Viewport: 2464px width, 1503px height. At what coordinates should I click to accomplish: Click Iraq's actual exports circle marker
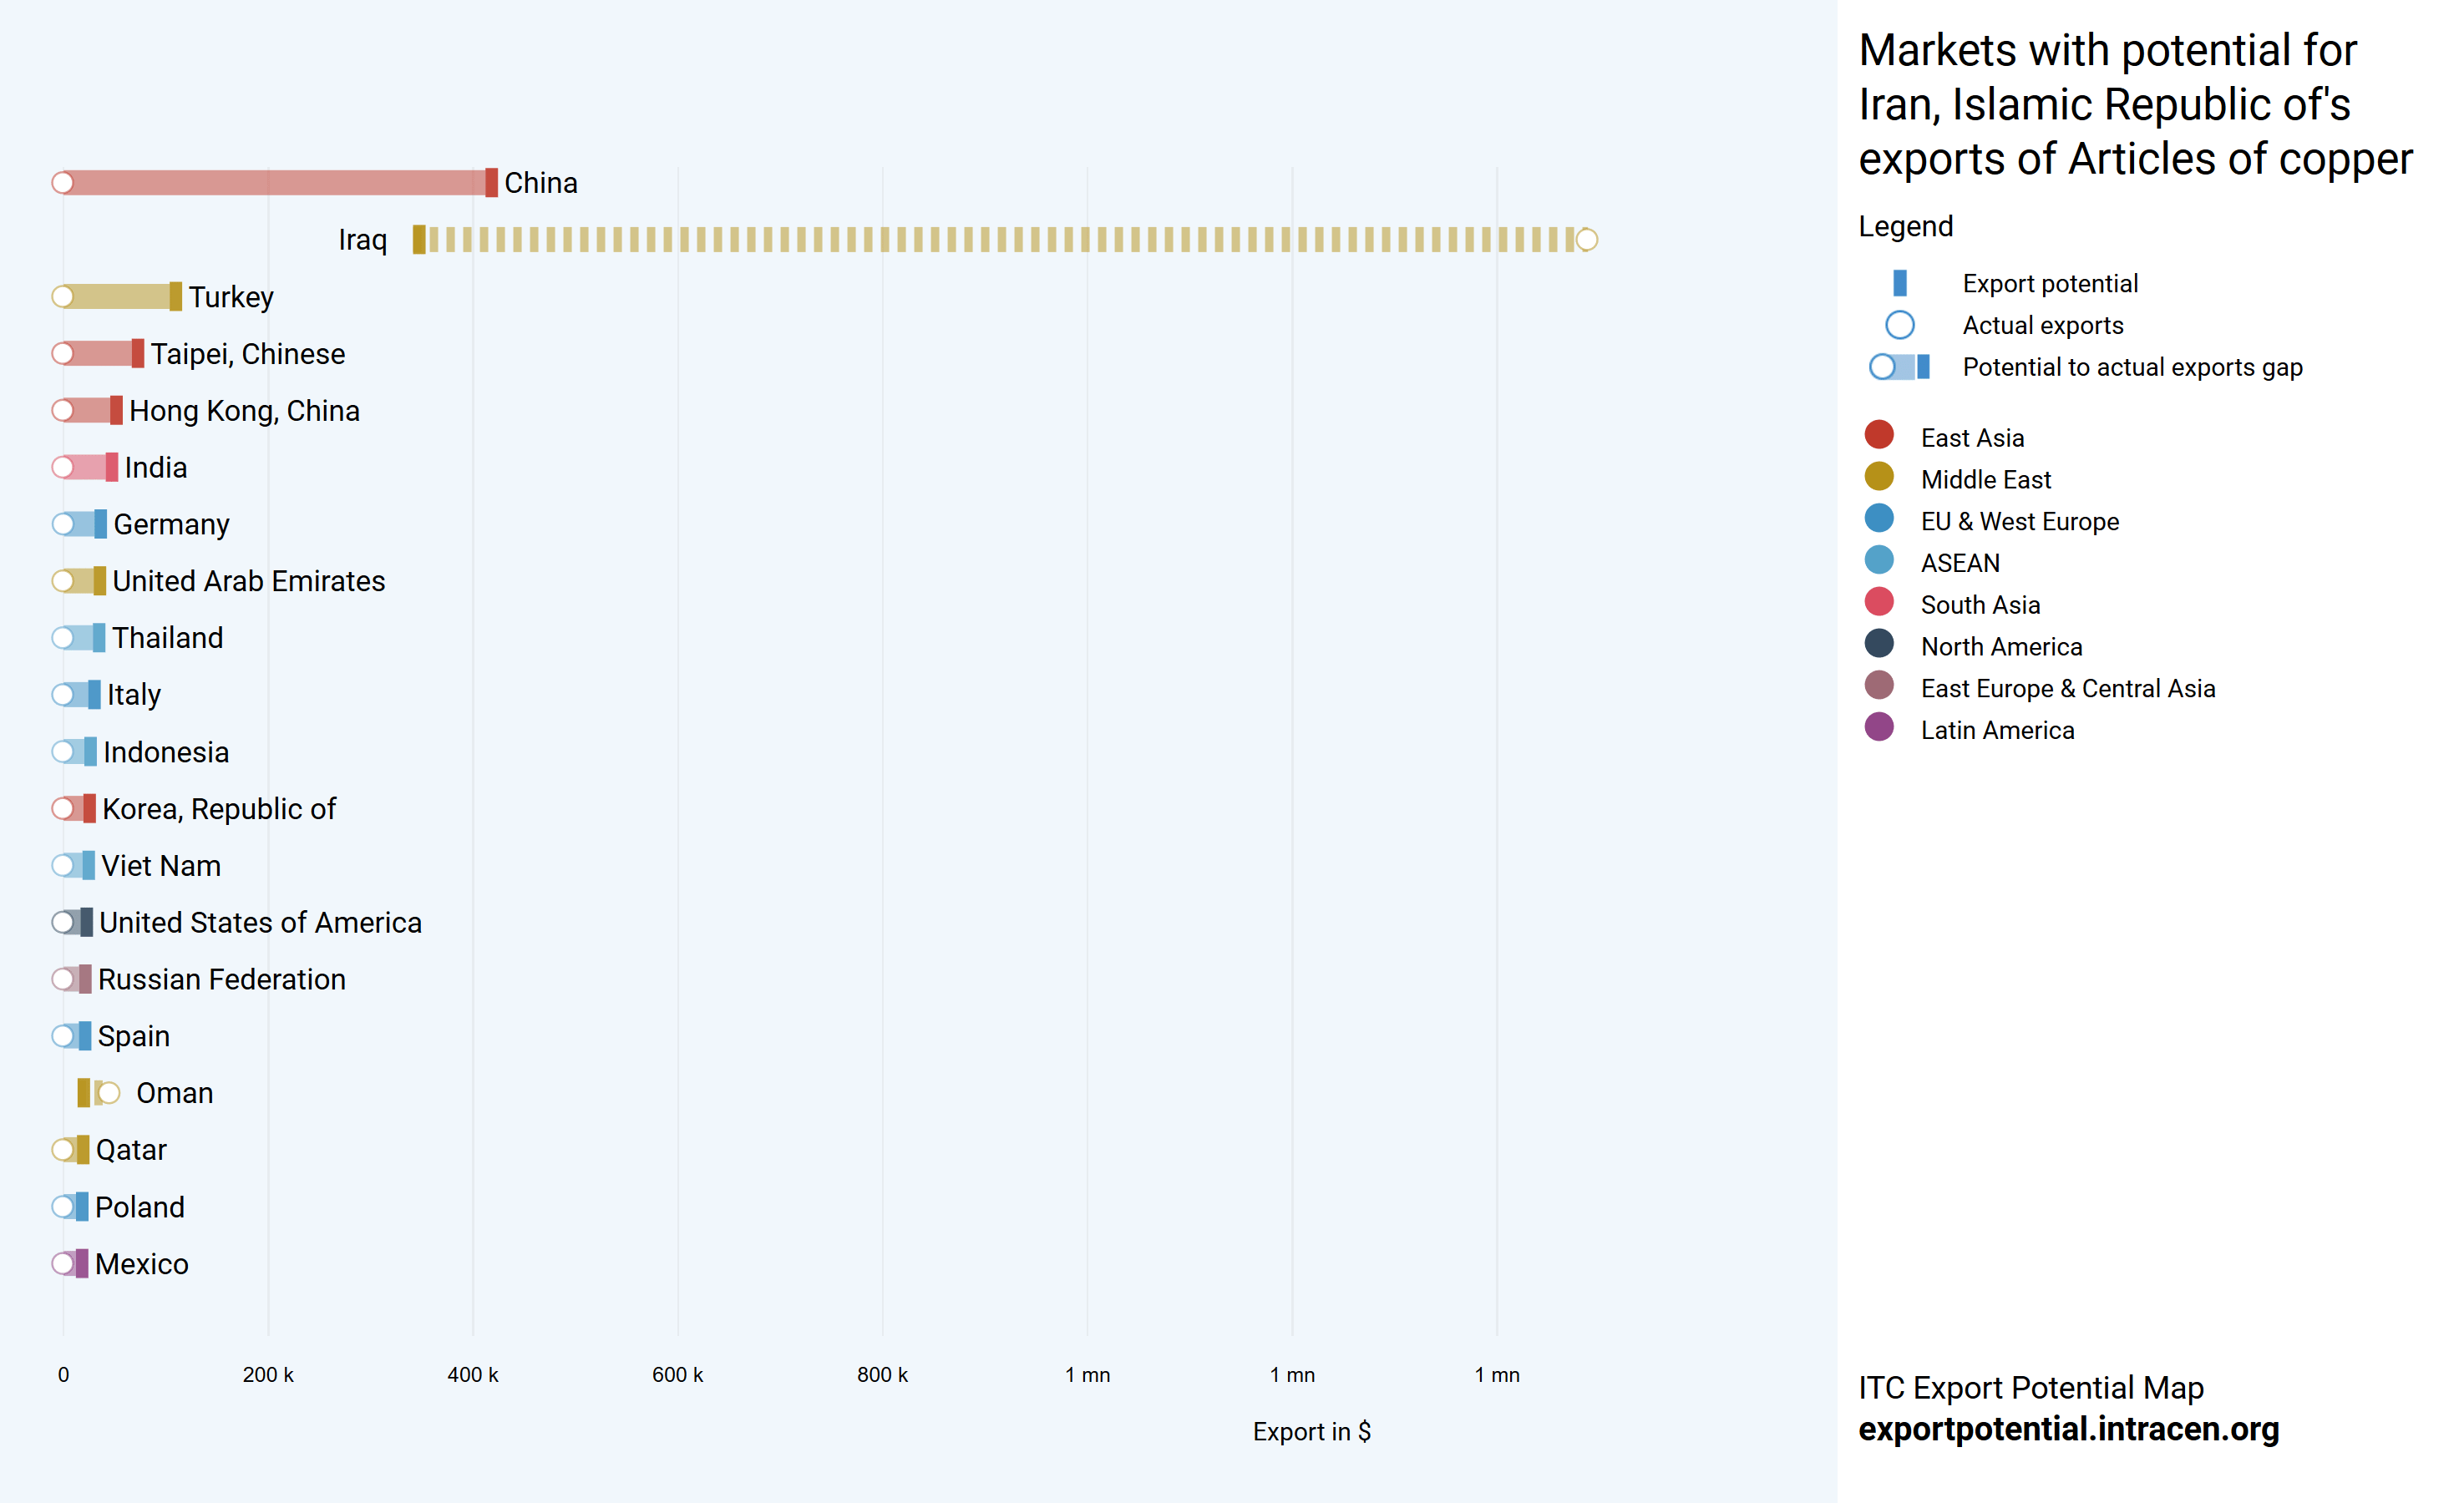click(x=1586, y=240)
